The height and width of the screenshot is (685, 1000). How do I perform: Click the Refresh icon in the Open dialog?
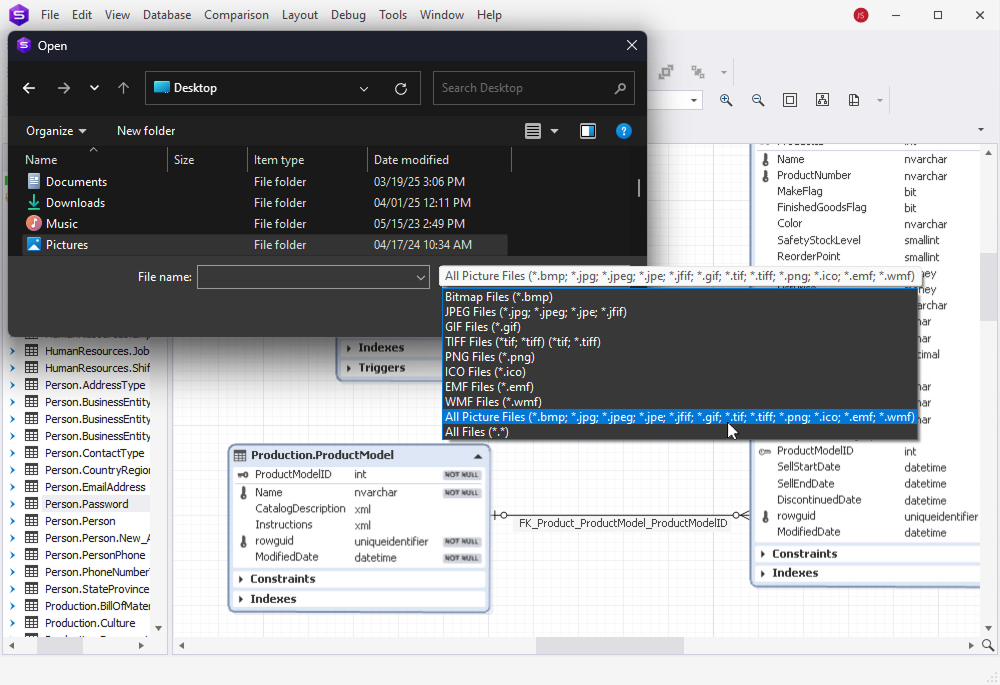(x=401, y=88)
